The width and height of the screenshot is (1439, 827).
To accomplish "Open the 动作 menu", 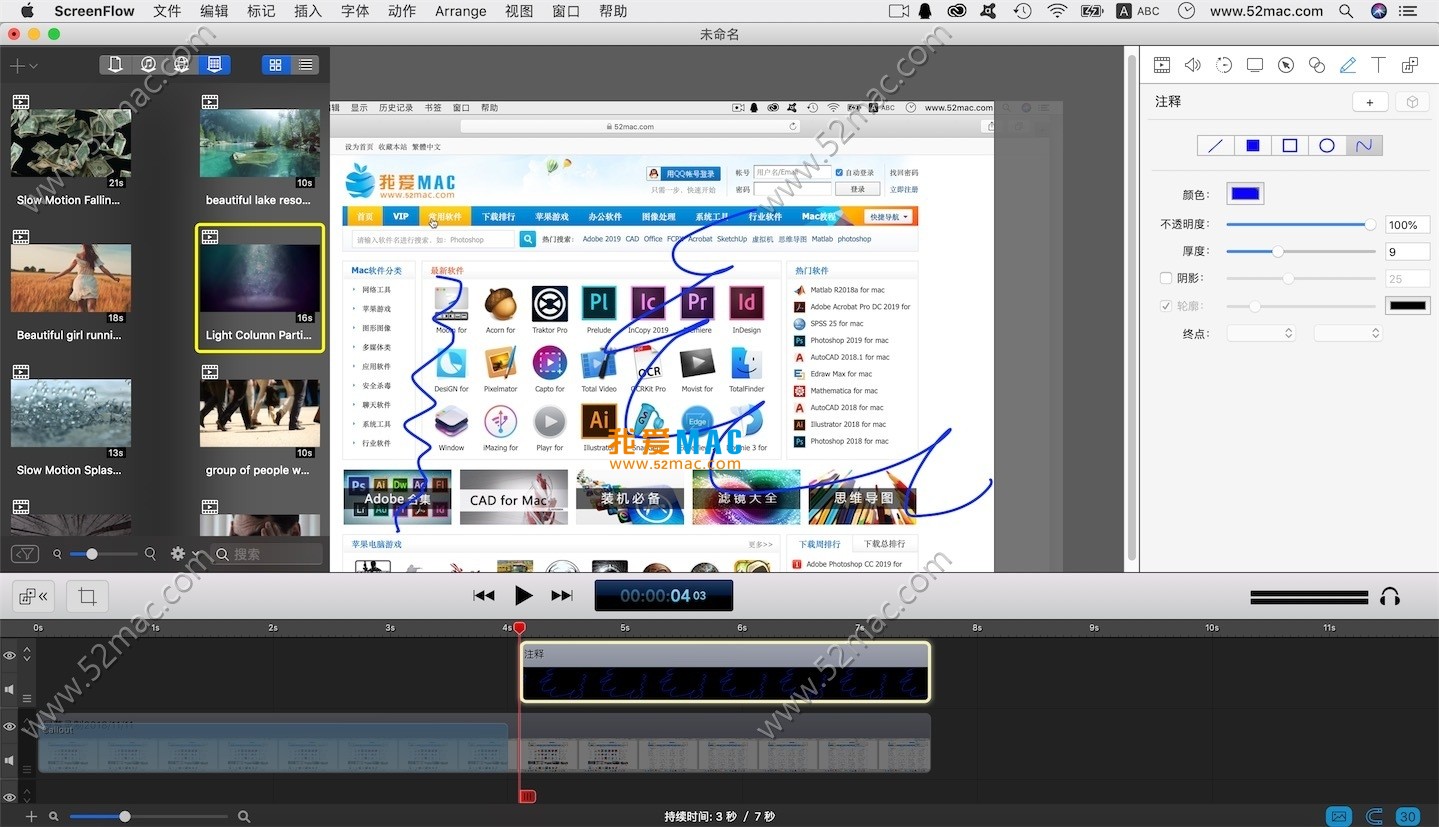I will 402,11.
